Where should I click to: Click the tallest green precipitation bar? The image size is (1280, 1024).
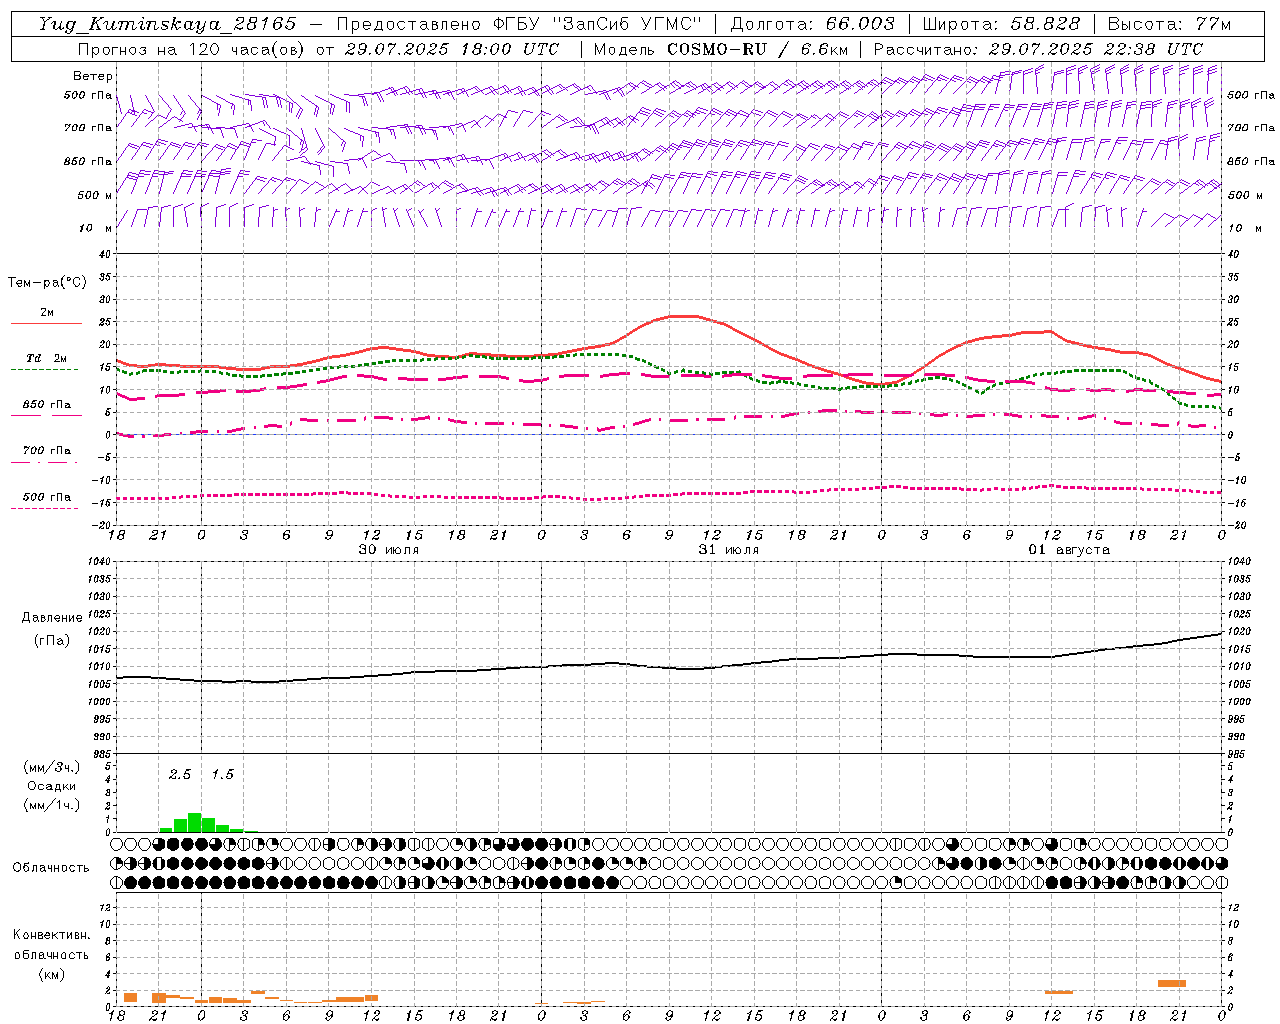pyautogui.click(x=194, y=823)
